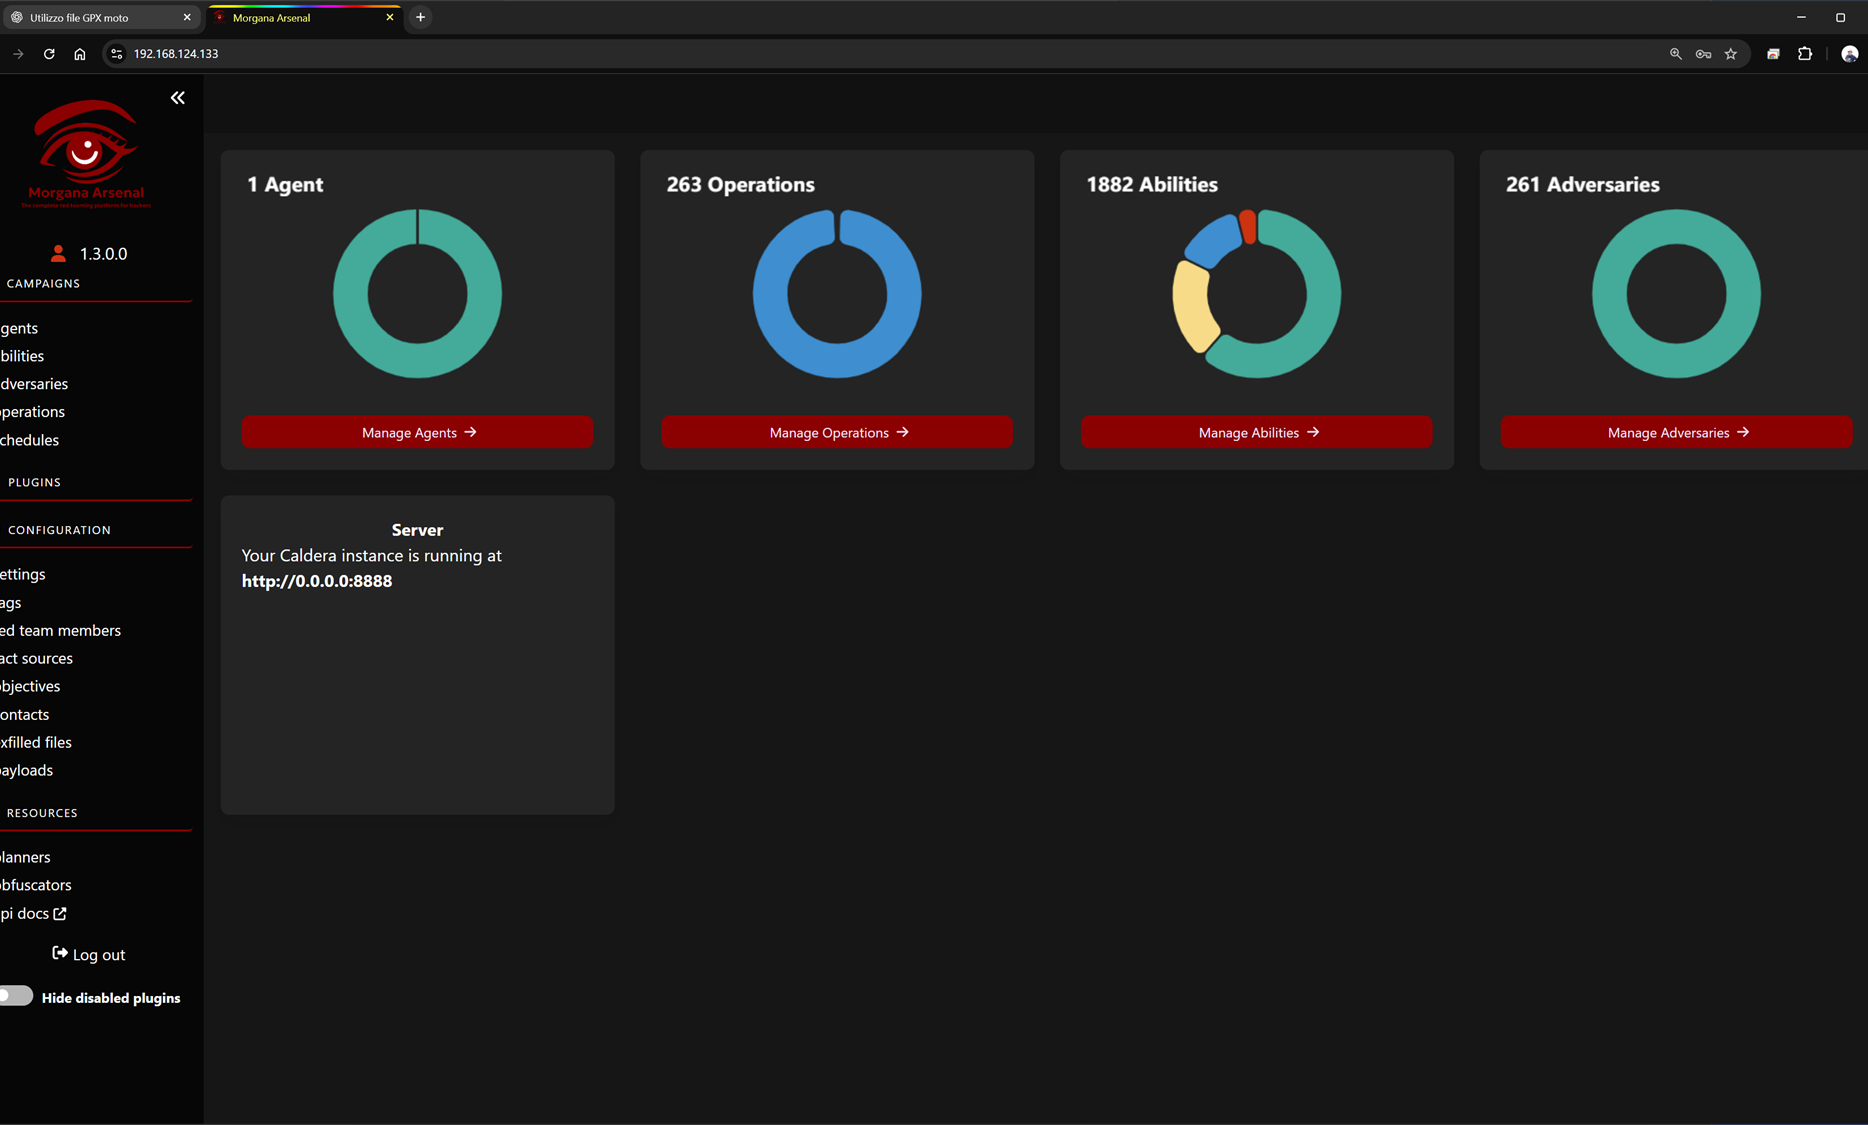The height and width of the screenshot is (1125, 1868).
Task: Collapse the sidebar with double chevron icon
Action: [178, 98]
